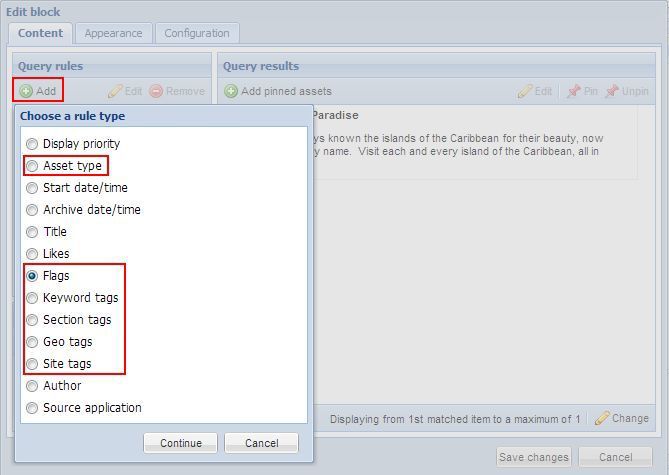Choose Archive date/time rule type
669x475 pixels.
point(32,210)
